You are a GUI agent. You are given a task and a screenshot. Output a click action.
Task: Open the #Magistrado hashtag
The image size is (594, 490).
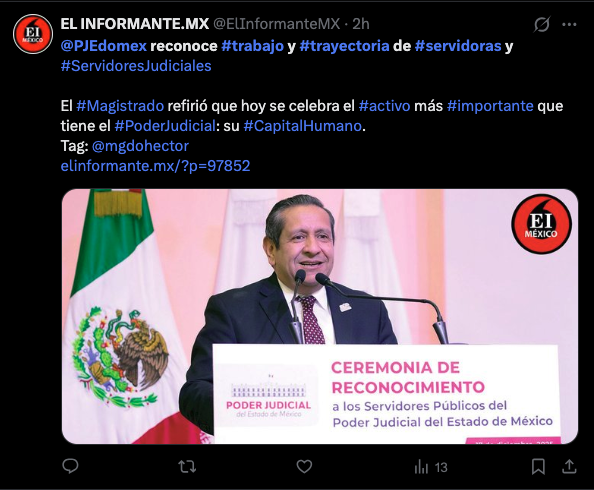click(120, 106)
